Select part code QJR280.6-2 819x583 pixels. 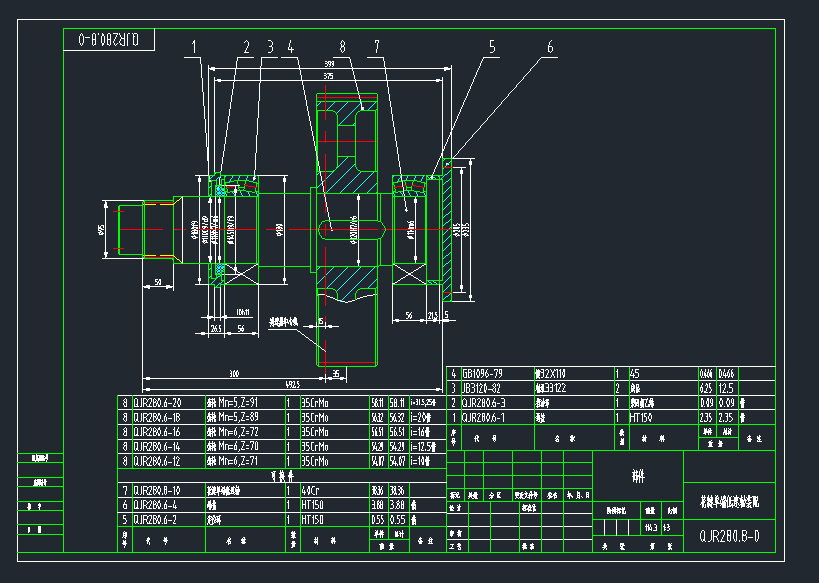(155, 519)
